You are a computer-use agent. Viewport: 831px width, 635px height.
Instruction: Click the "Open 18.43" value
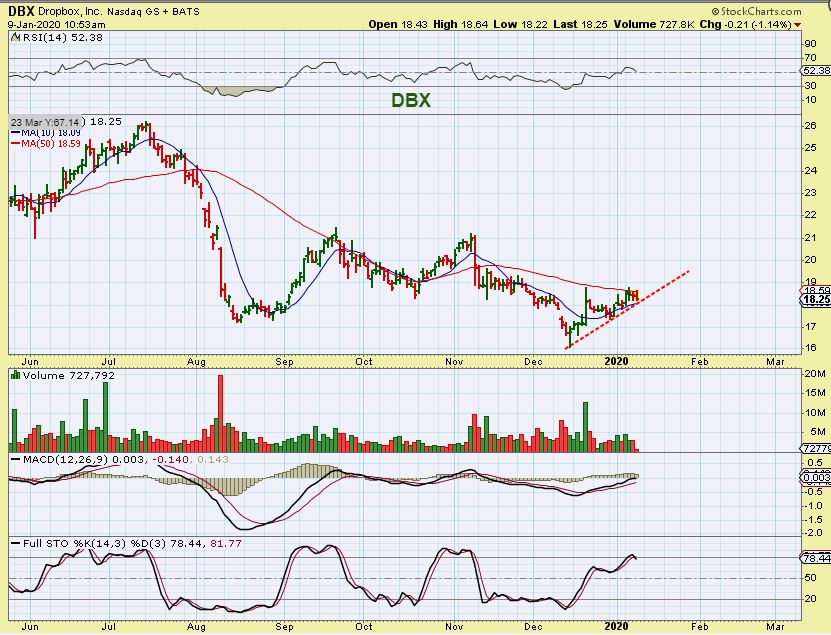(x=398, y=24)
